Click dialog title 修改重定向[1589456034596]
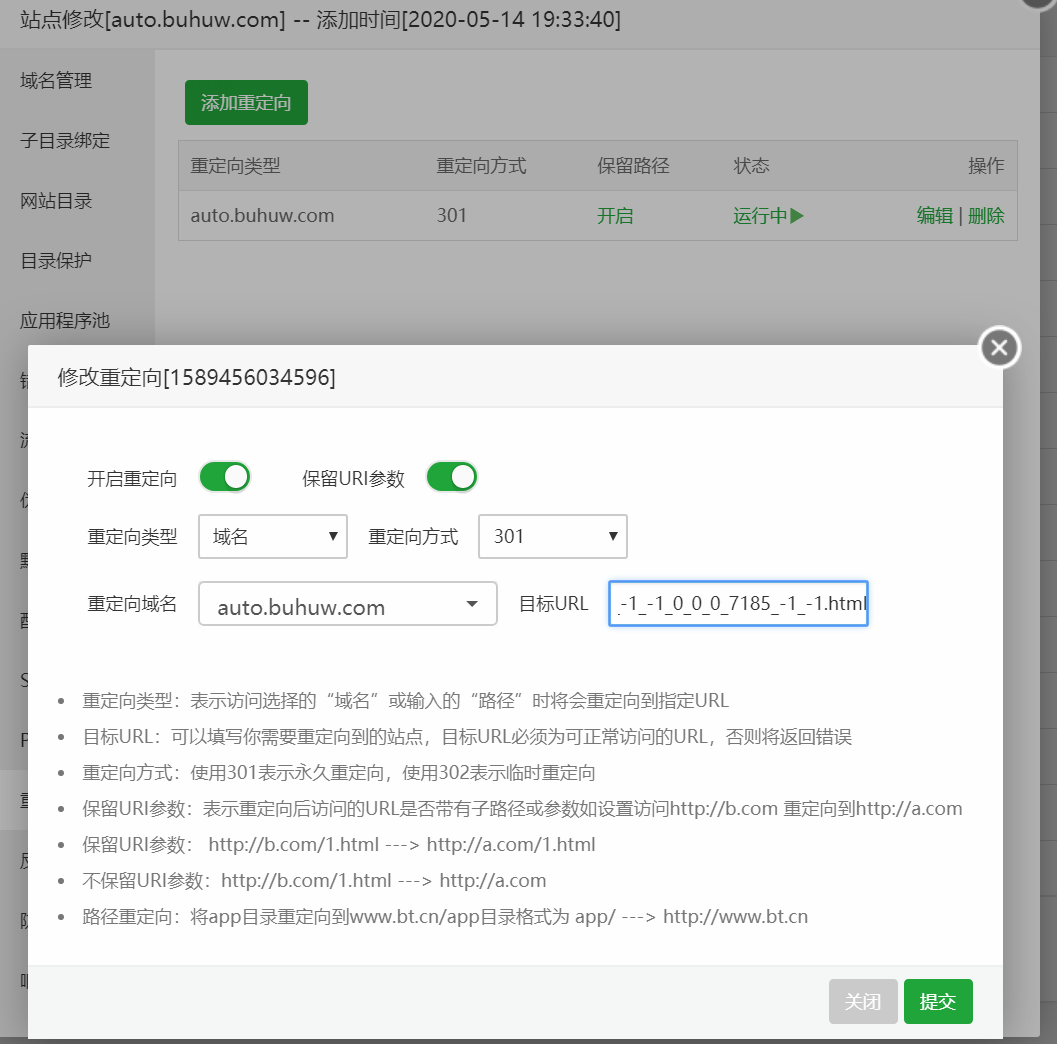Screen dimensions: 1057x1044 (x=196, y=377)
